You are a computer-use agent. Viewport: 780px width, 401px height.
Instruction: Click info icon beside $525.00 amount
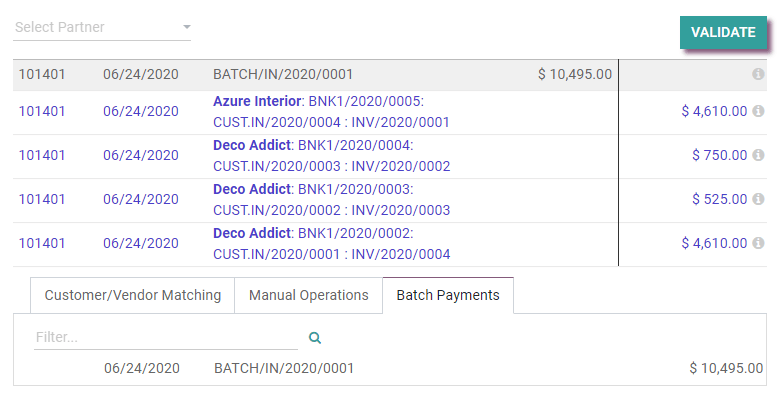pyautogui.click(x=758, y=199)
